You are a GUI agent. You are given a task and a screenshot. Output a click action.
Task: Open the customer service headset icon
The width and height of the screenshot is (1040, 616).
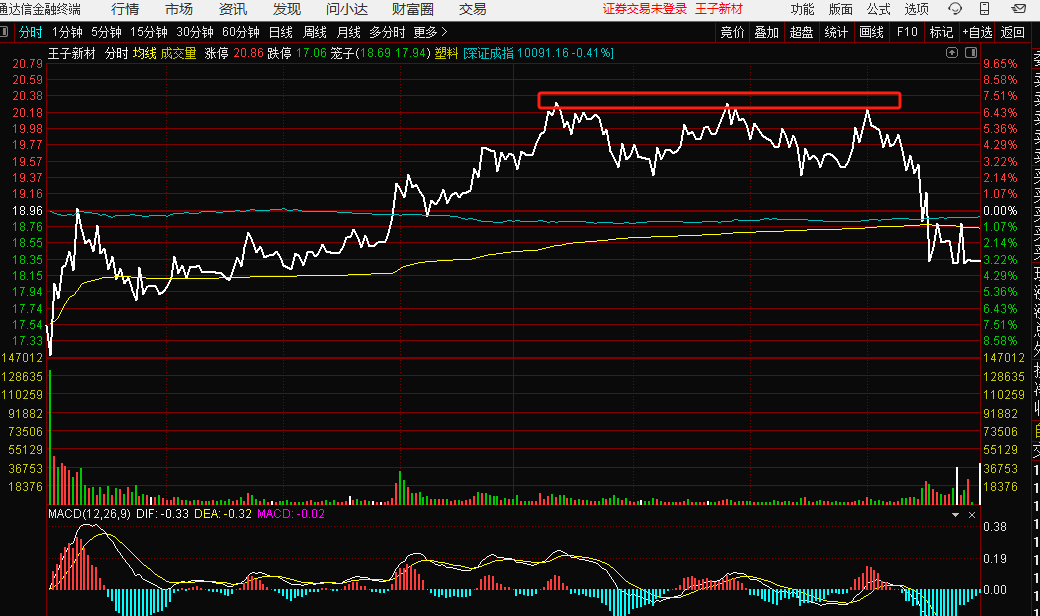[954, 9]
